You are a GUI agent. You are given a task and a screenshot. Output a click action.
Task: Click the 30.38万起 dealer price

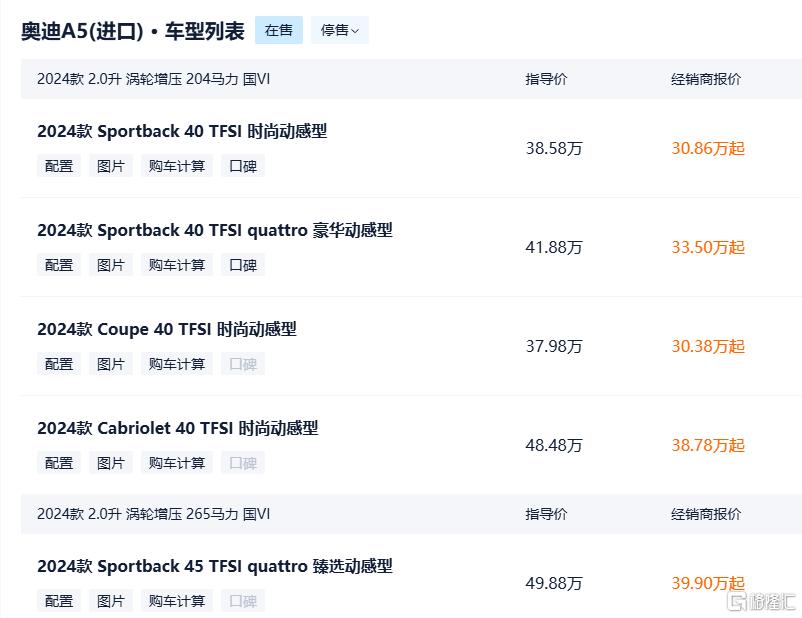click(x=708, y=346)
